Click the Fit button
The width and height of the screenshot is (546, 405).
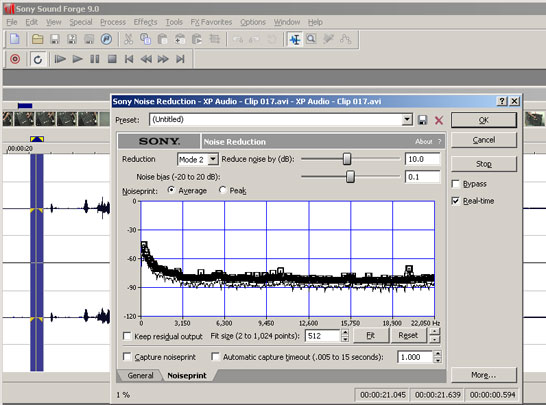(370, 336)
